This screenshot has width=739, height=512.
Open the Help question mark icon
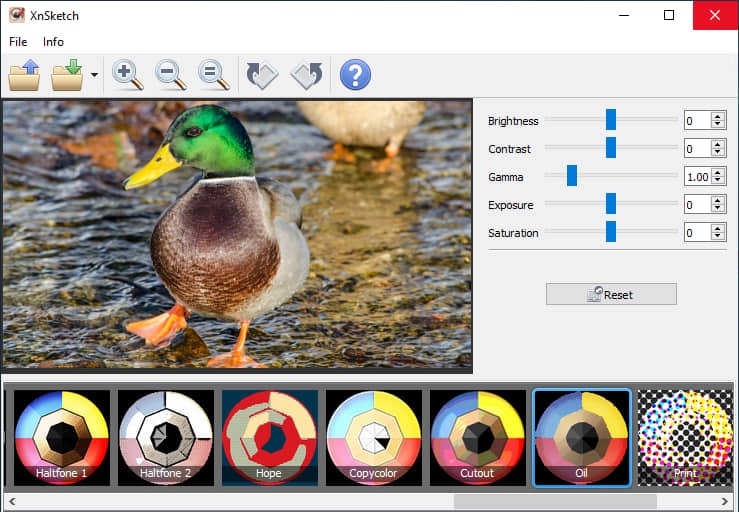tap(355, 75)
